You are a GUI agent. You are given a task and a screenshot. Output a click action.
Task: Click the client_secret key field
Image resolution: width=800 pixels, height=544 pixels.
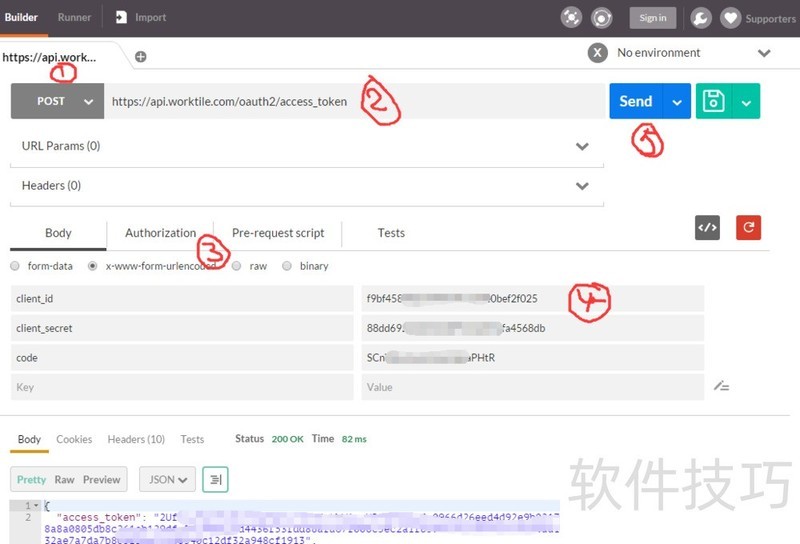[x=182, y=328]
